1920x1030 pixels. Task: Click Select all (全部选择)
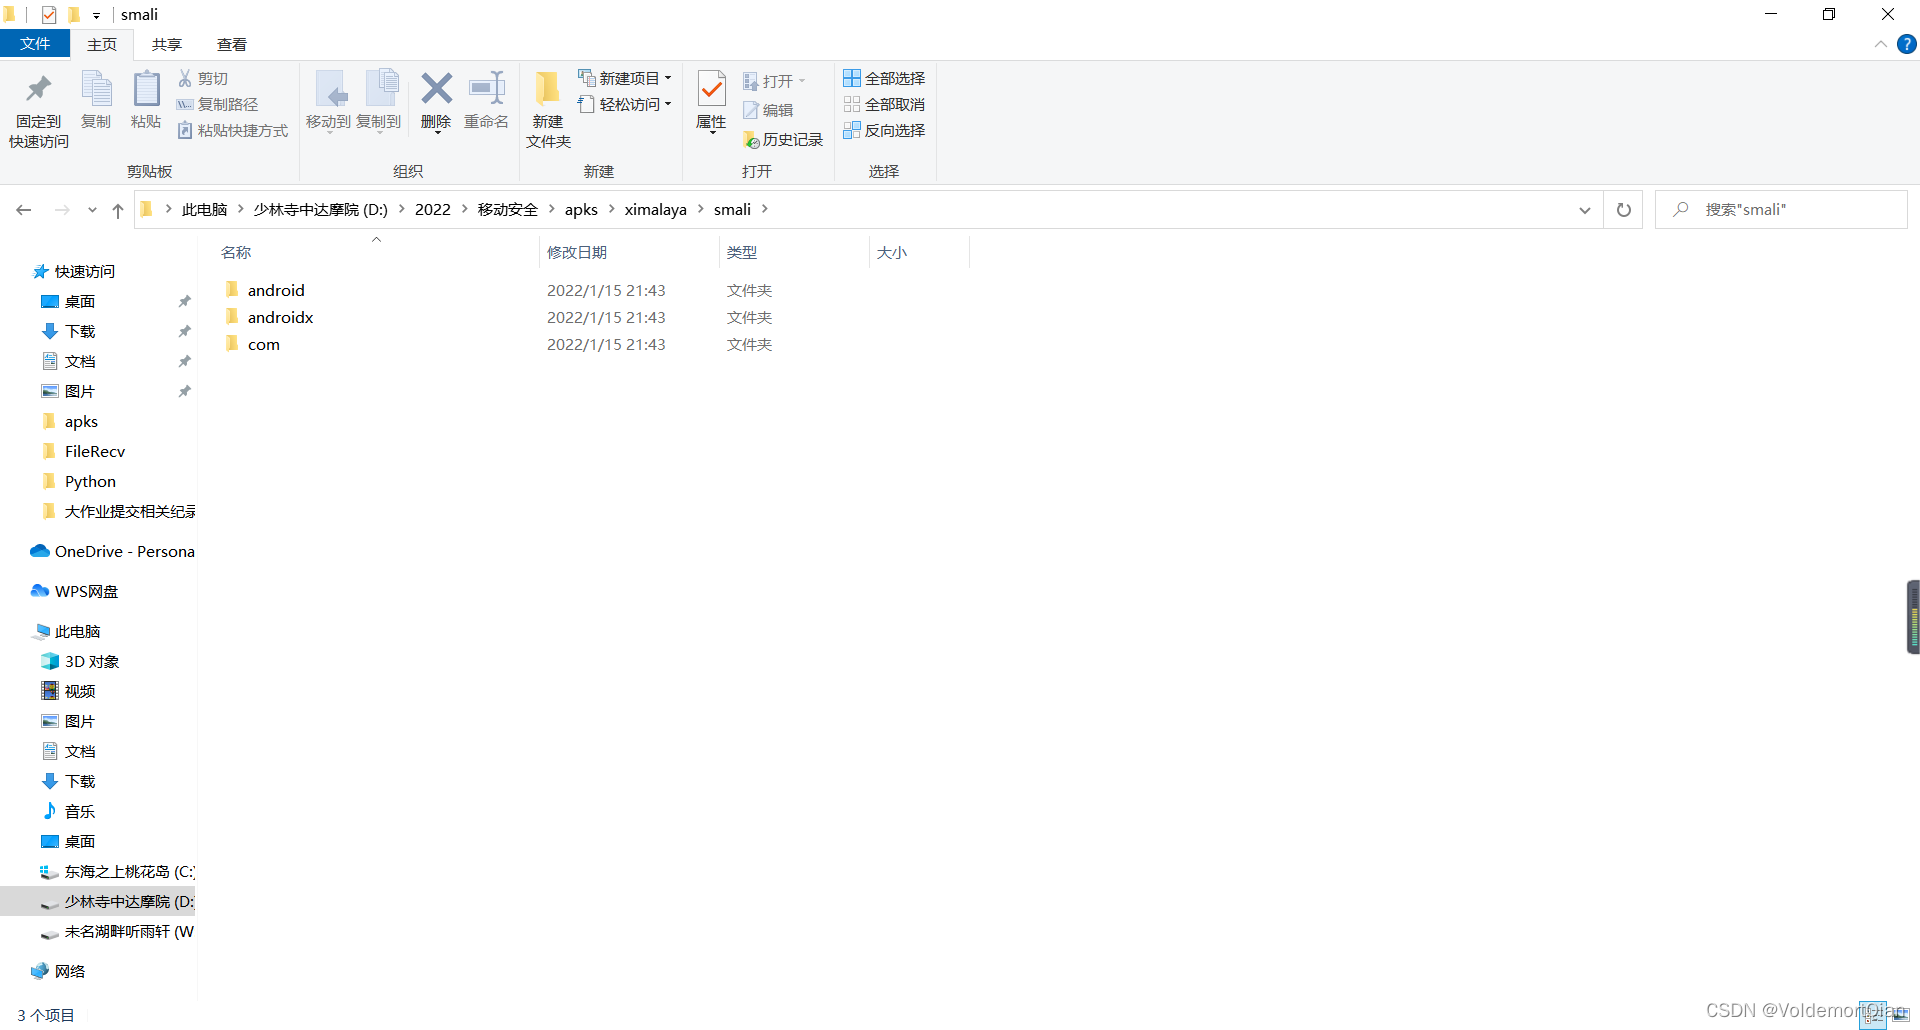[x=884, y=78]
